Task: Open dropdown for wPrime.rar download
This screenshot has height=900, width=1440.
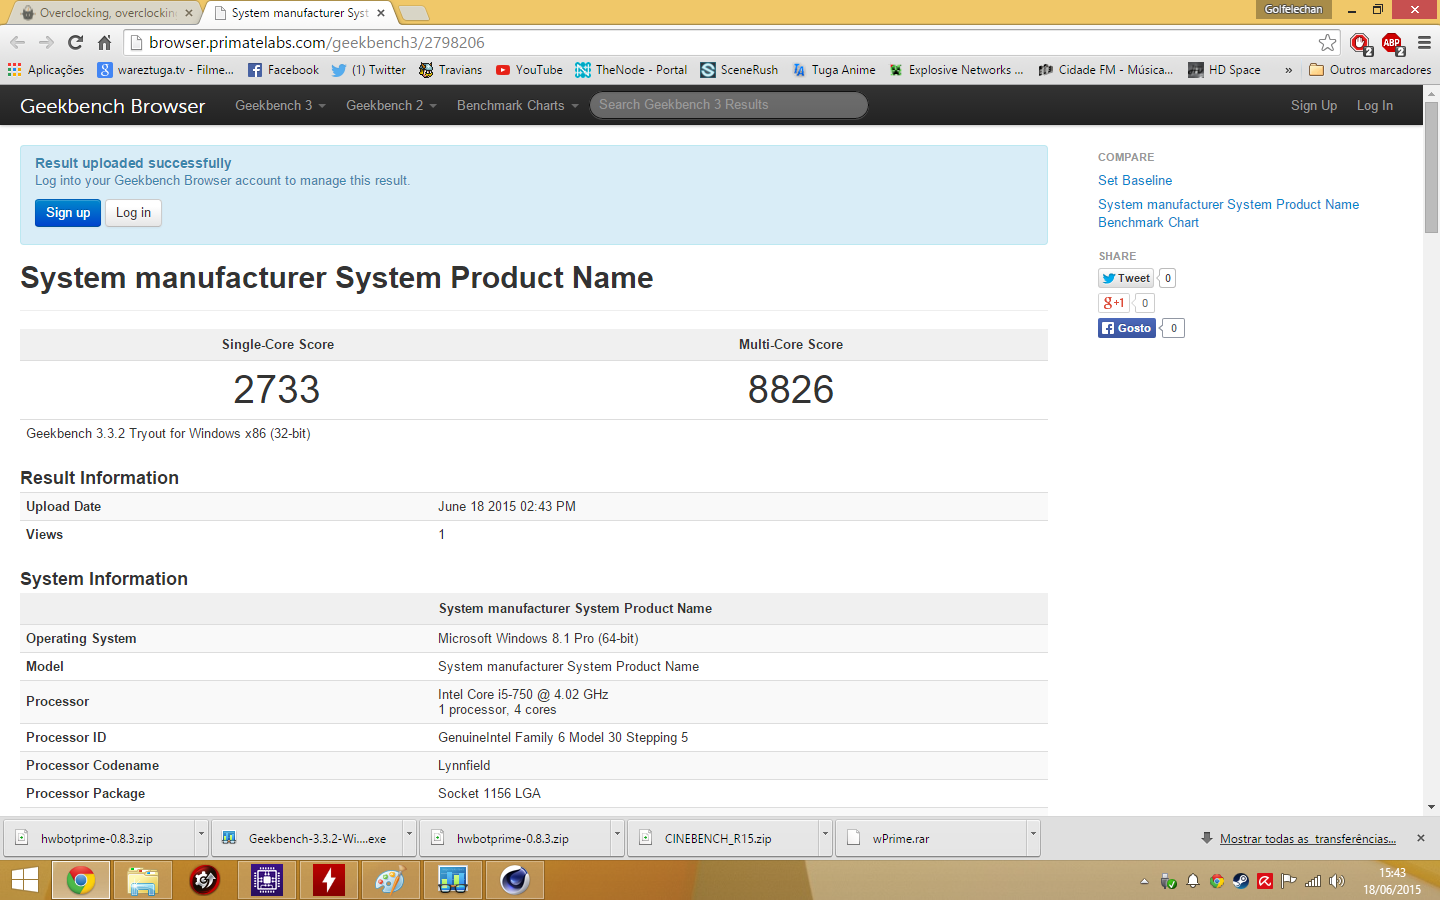Action: click(x=1033, y=838)
